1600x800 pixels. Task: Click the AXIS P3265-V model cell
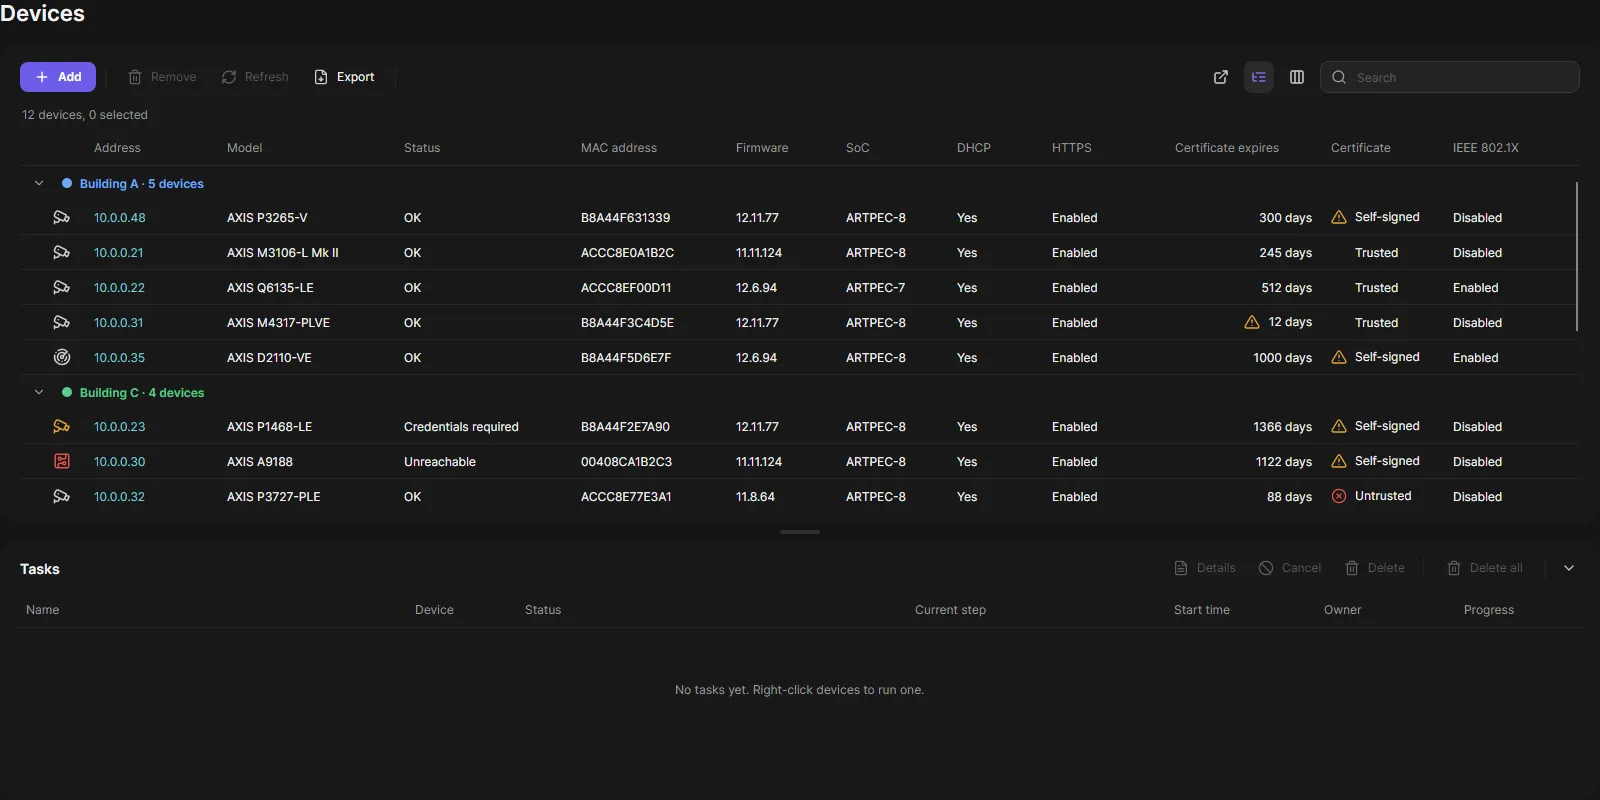coord(267,218)
